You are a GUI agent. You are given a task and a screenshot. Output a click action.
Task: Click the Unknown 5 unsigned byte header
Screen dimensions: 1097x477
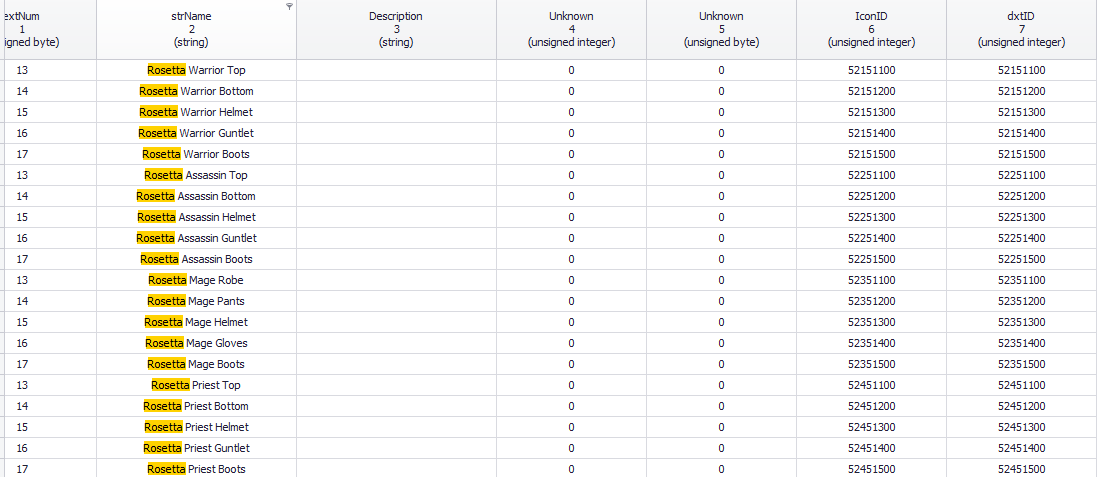click(x=721, y=29)
